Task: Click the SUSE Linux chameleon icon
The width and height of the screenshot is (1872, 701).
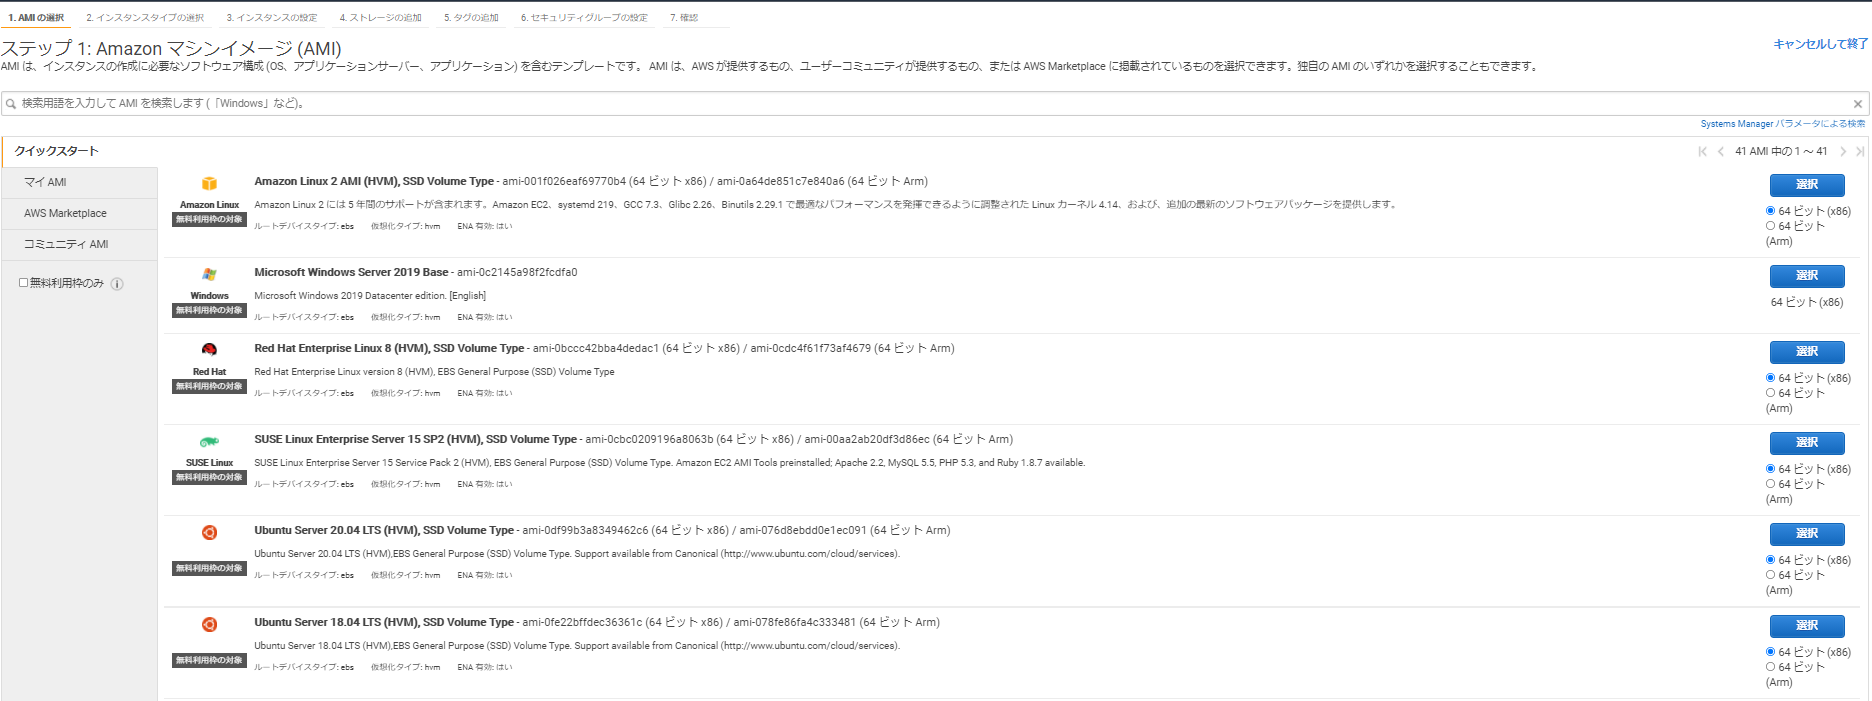Action: [209, 441]
